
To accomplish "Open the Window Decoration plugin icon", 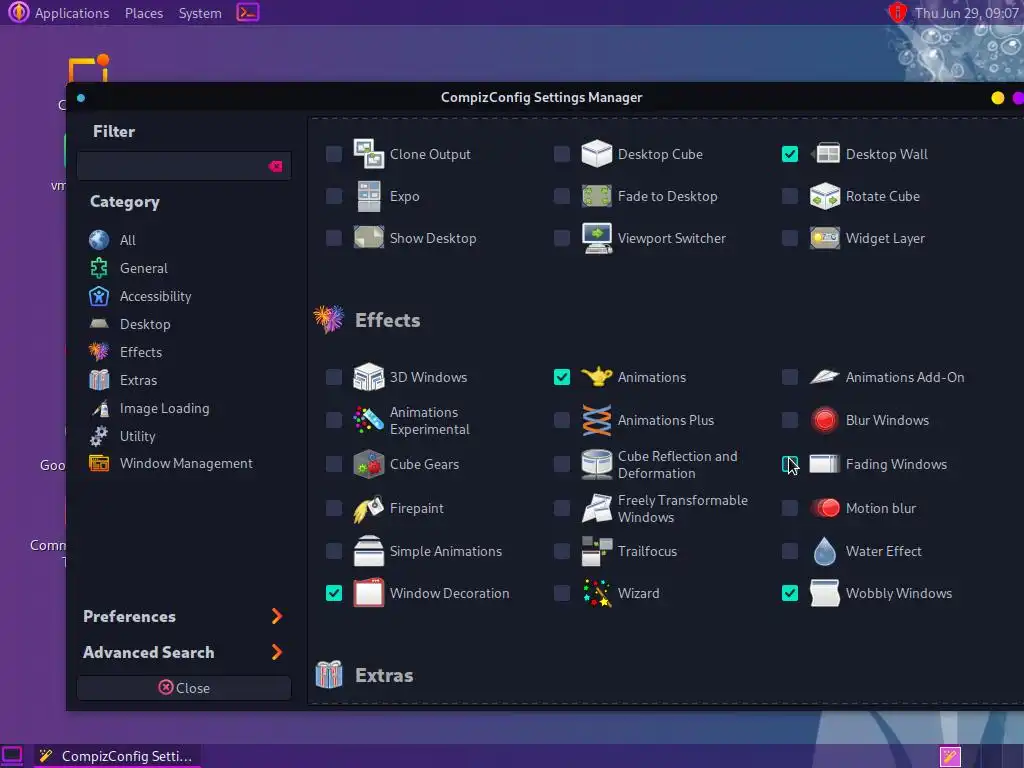I will [x=368, y=593].
